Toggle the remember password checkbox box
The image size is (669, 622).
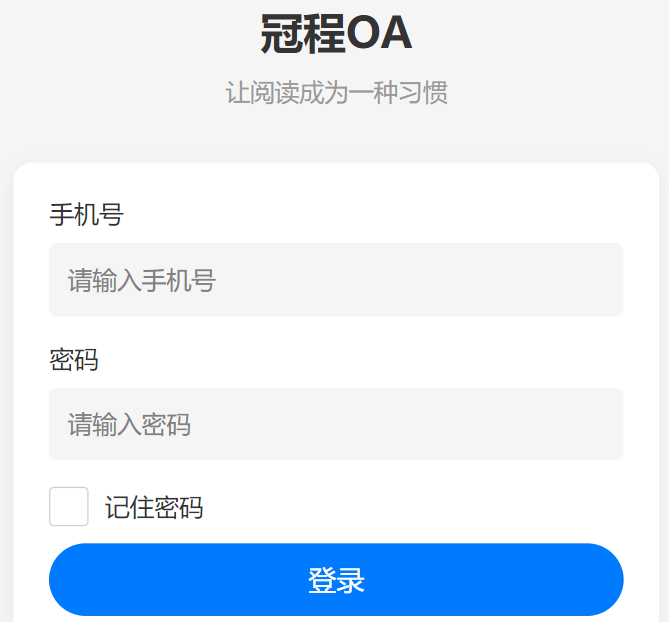(69, 507)
